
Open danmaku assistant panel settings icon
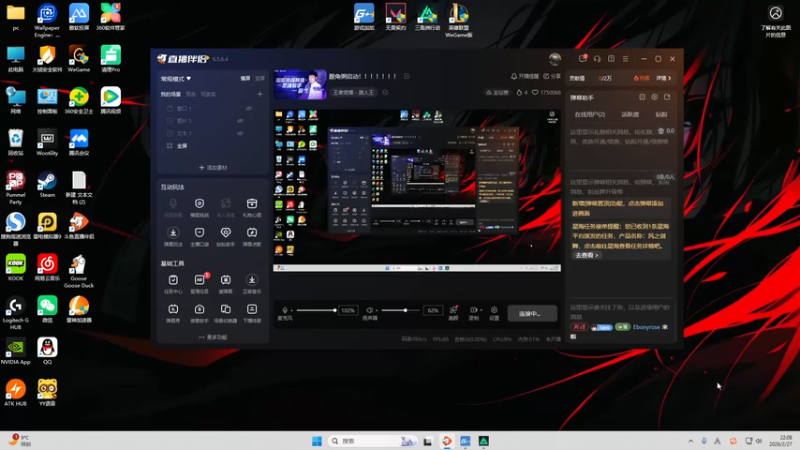tap(655, 97)
